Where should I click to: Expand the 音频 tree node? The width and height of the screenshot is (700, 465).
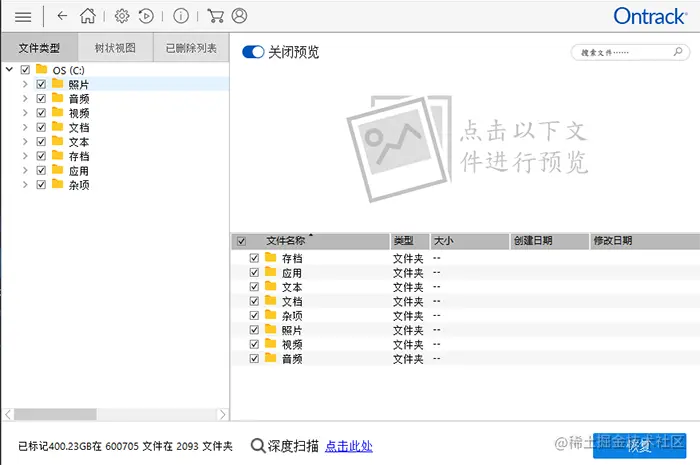pyautogui.click(x=25, y=98)
